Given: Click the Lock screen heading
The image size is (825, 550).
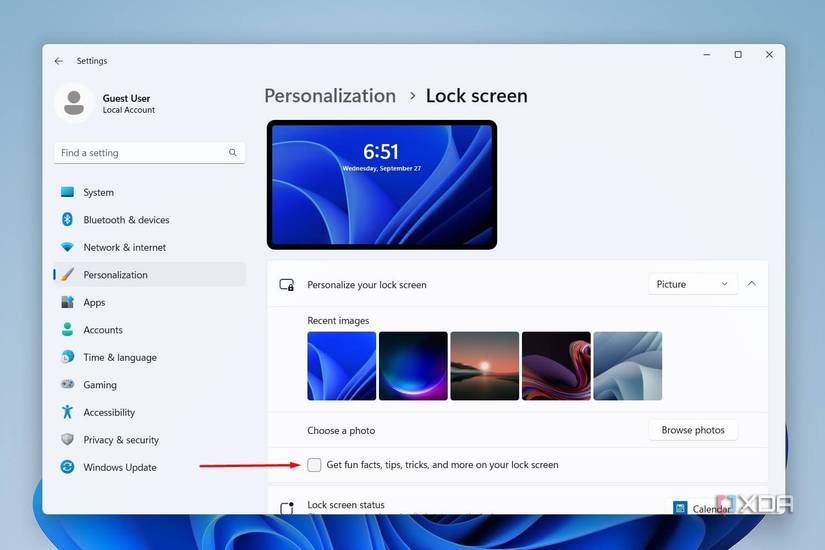Looking at the screenshot, I should pos(477,96).
